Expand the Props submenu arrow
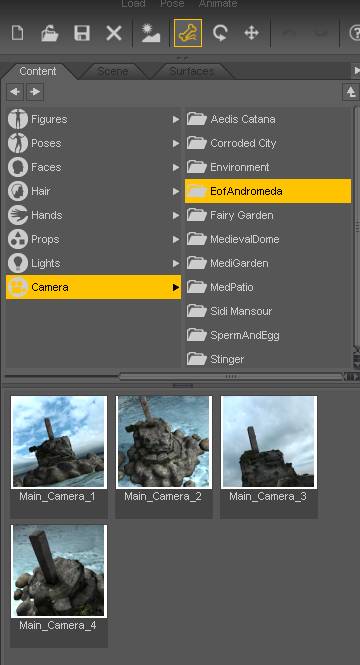Image resolution: width=360 pixels, height=665 pixels. 176,239
